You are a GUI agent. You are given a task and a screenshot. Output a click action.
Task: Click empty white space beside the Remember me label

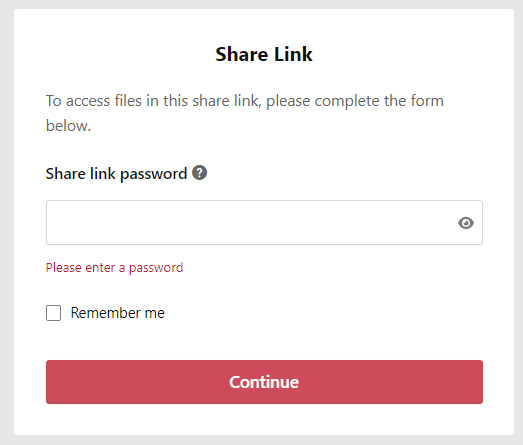tap(324, 313)
